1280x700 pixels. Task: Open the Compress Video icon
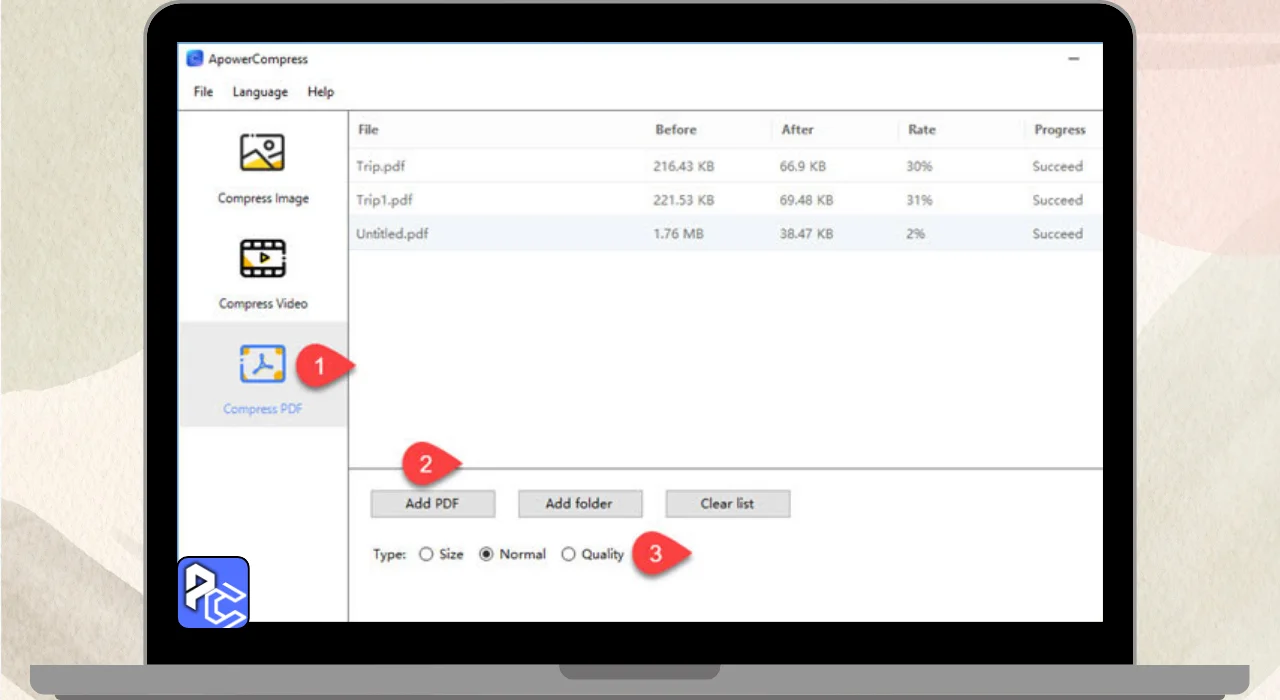pos(262,258)
